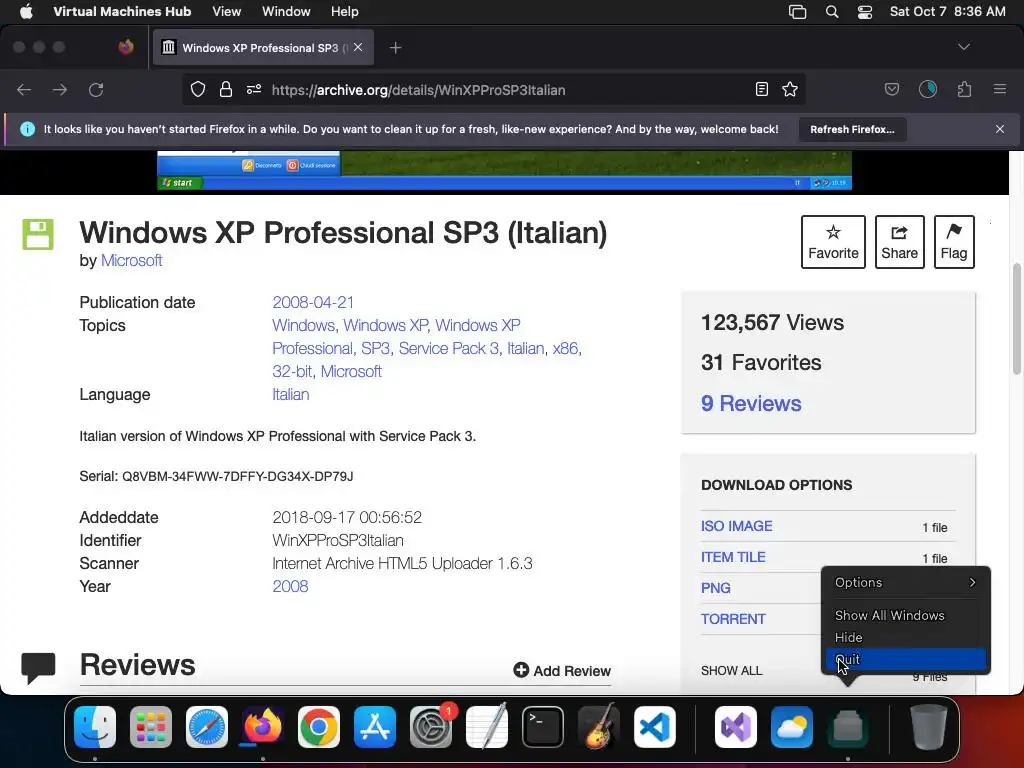
Task: Open the 2008 year link
Action: point(290,586)
